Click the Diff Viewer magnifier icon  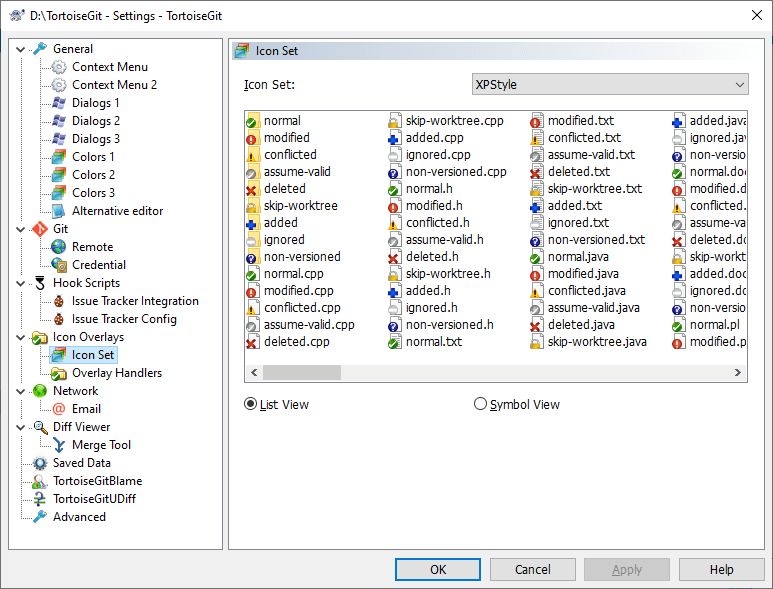tap(39, 427)
